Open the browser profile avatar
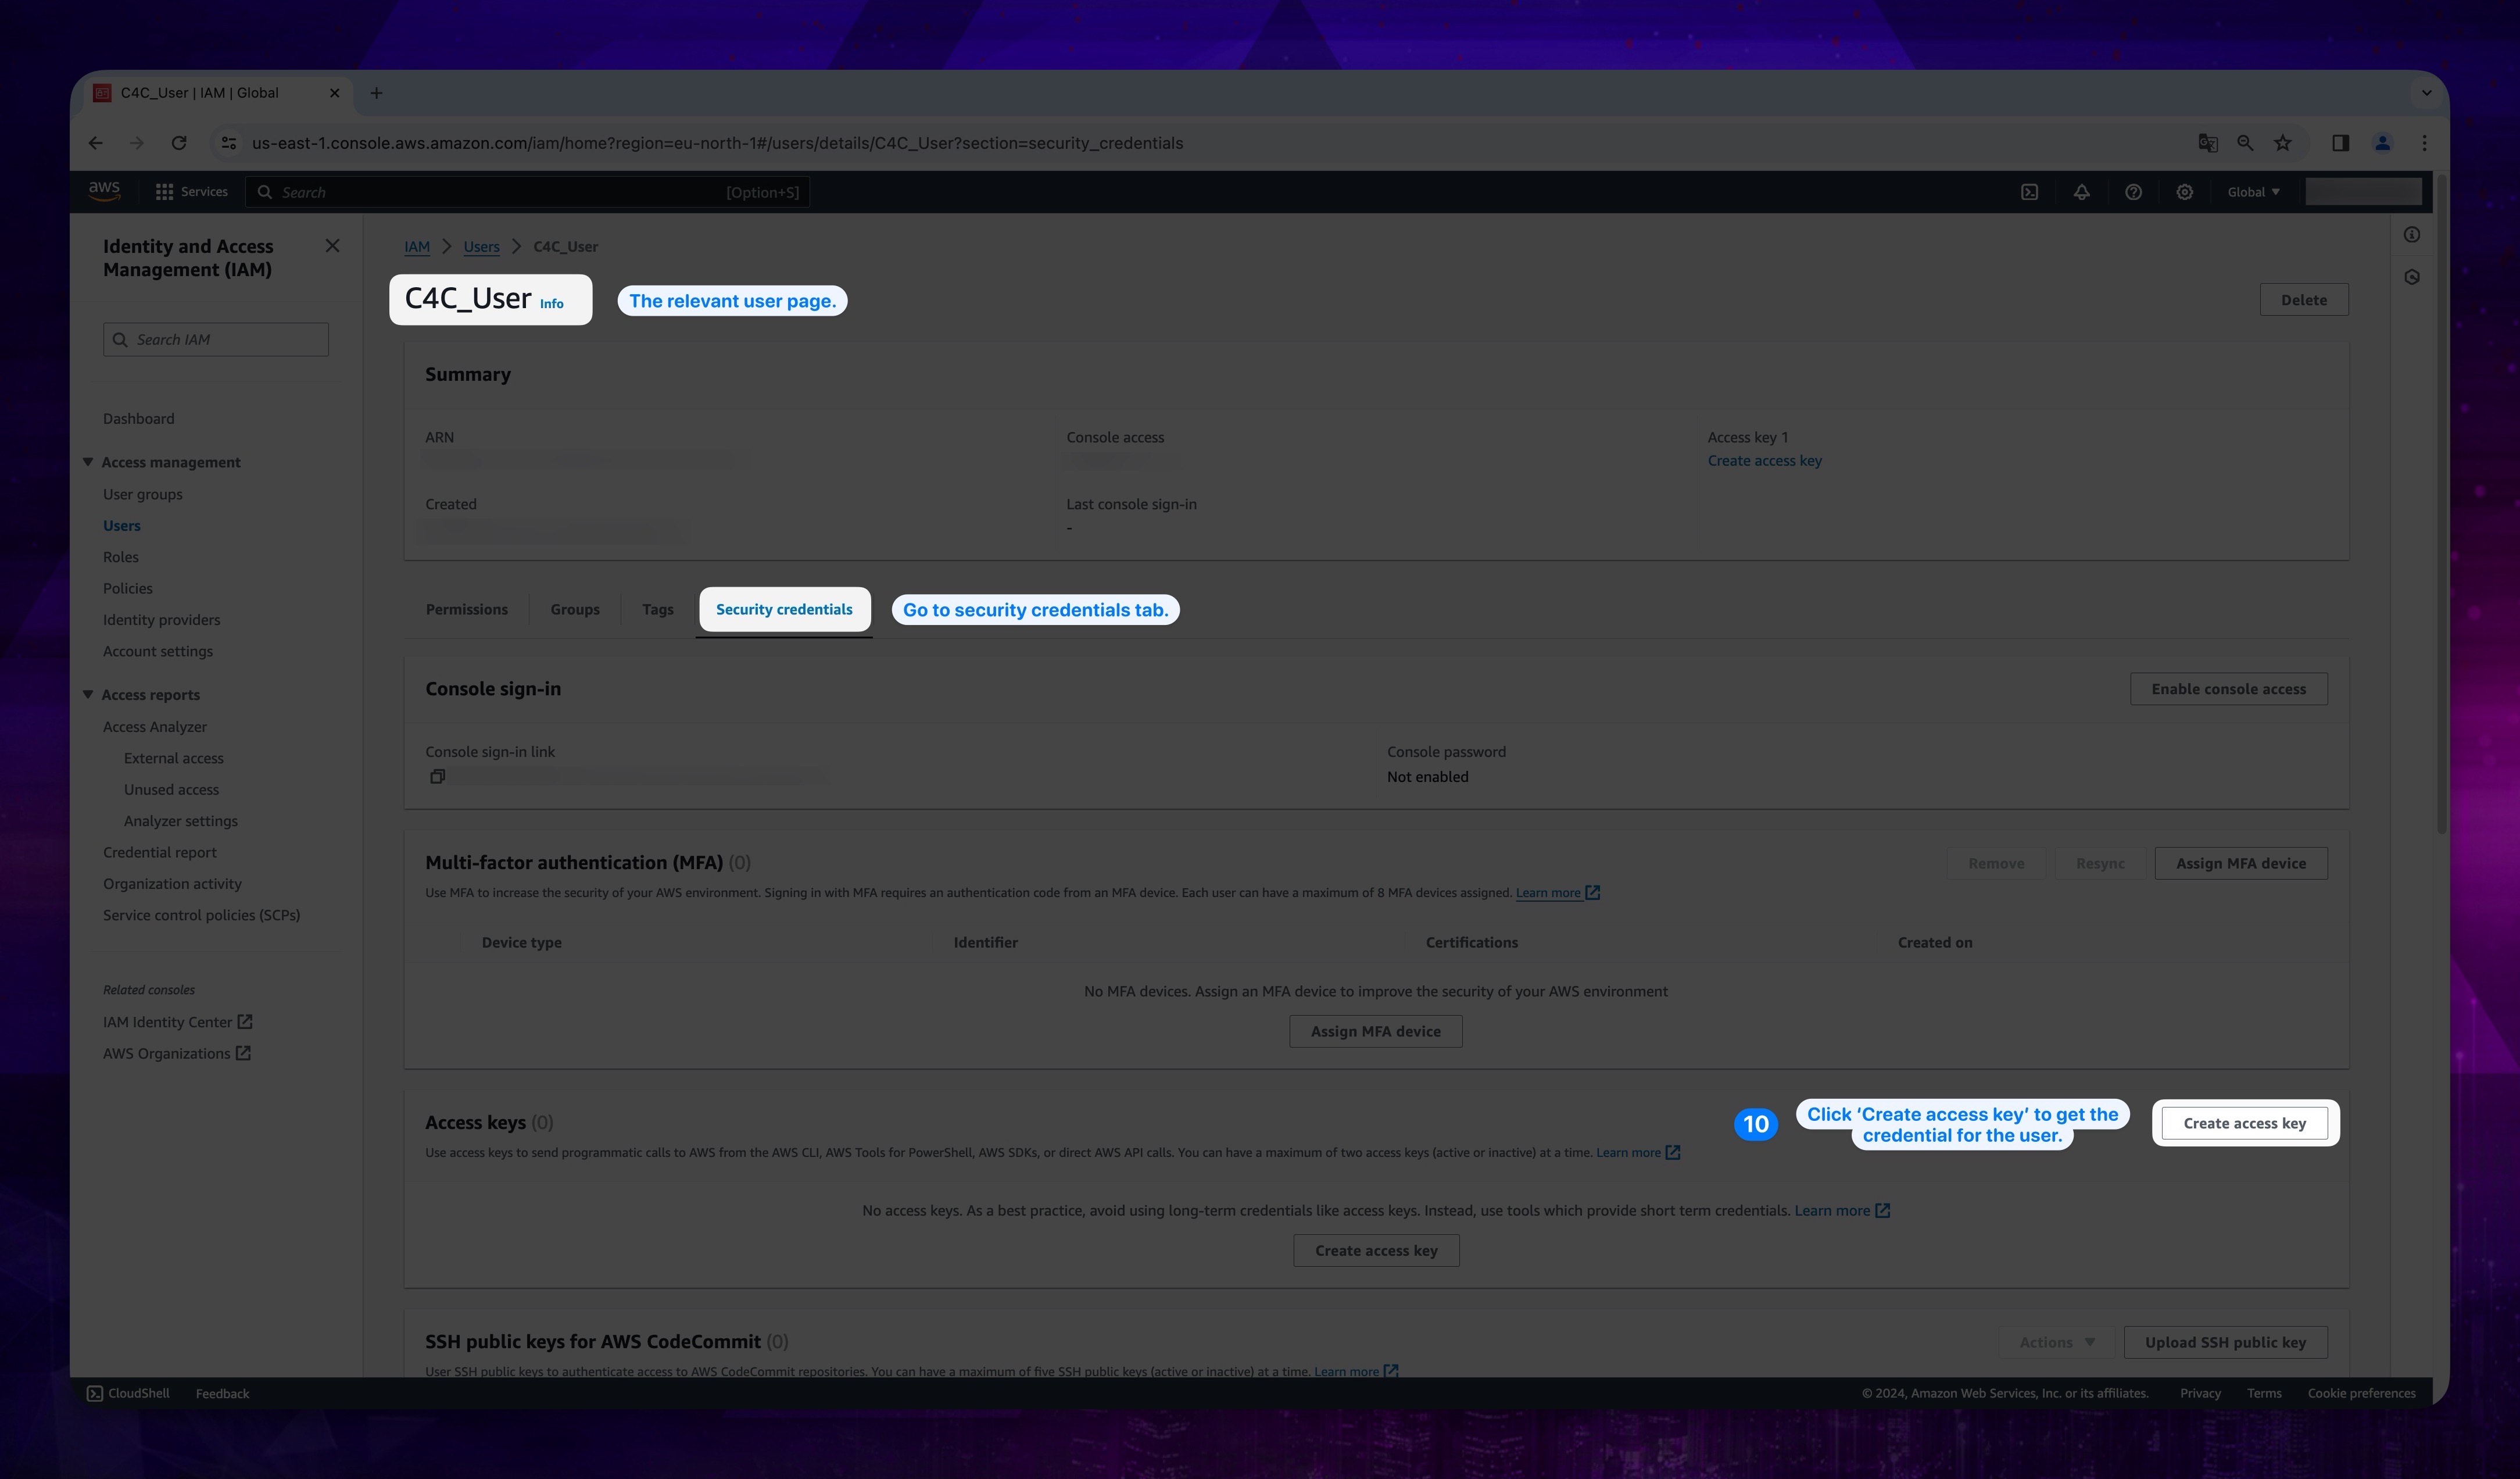Image resolution: width=2520 pixels, height=1479 pixels. click(2383, 143)
